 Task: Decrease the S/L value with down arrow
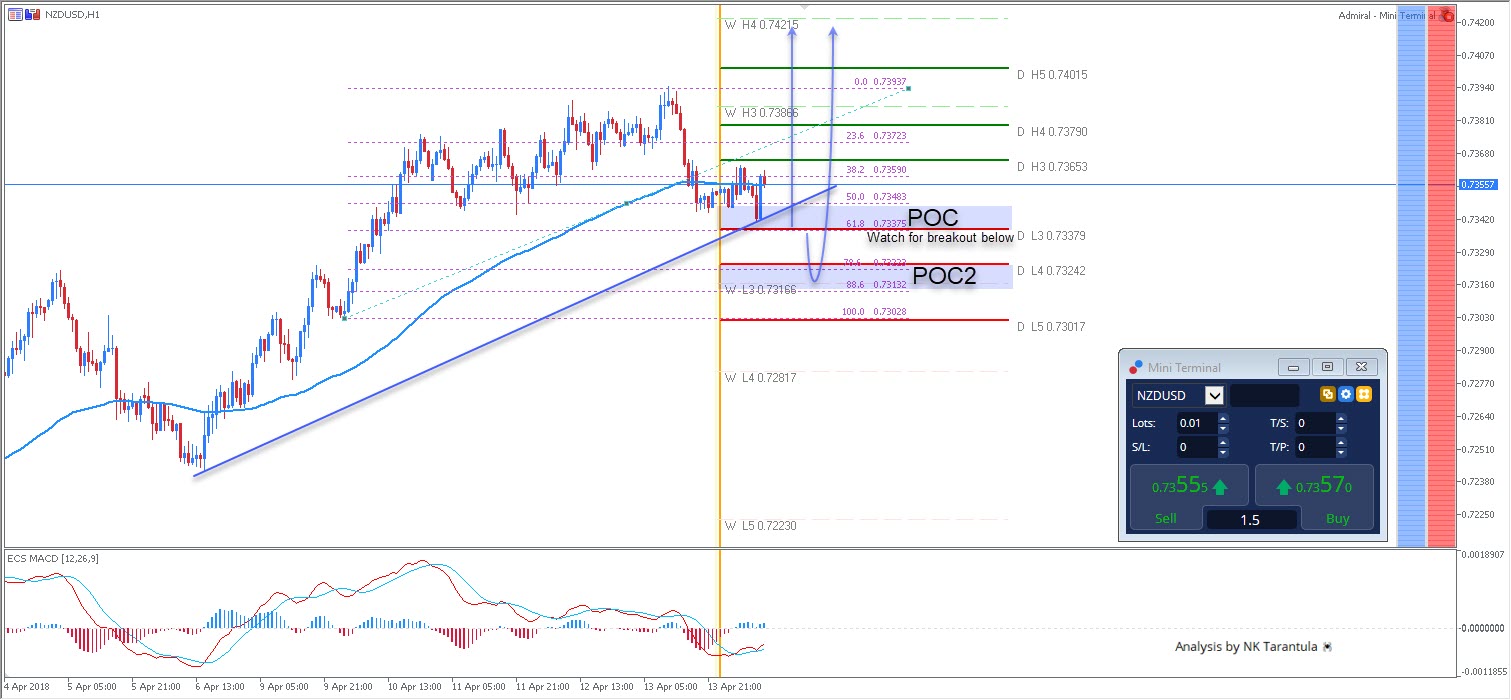click(x=1223, y=452)
